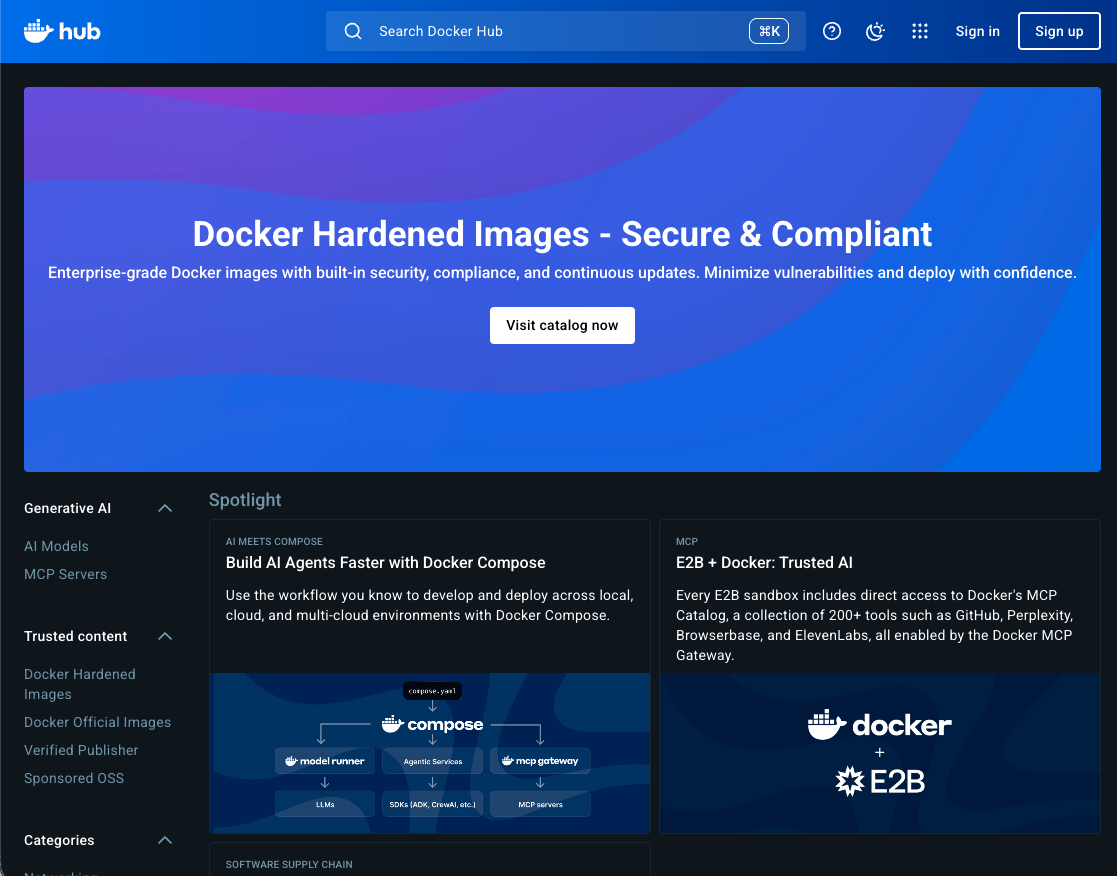Image resolution: width=1117 pixels, height=876 pixels.
Task: Choose Verified Publisher in sidebar
Action: [x=81, y=750]
